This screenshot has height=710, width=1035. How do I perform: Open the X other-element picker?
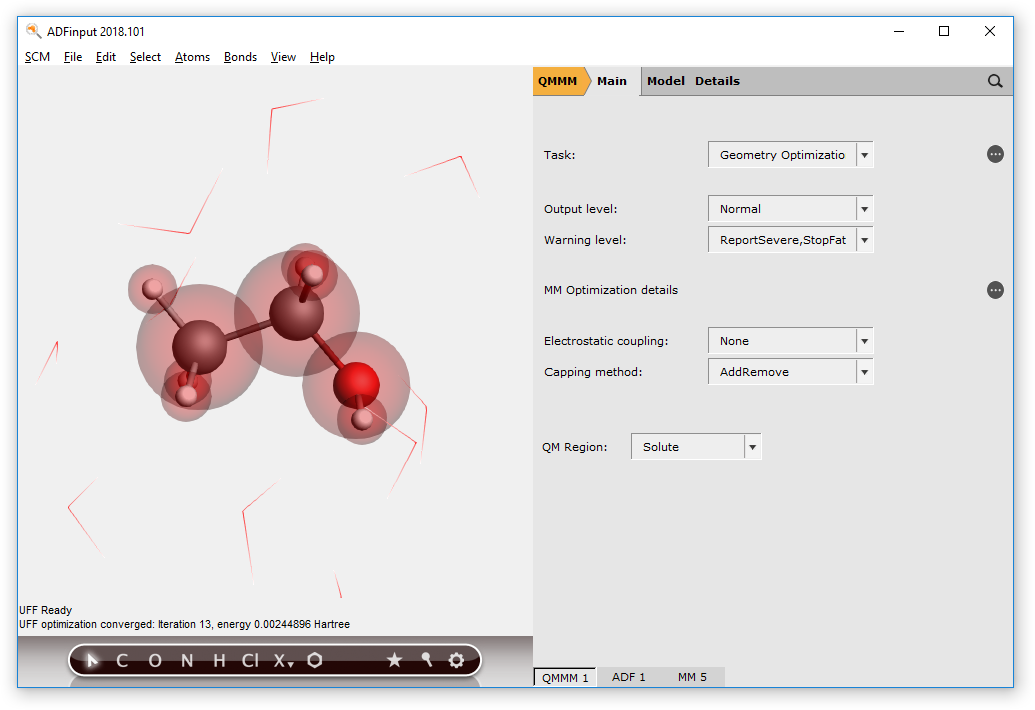tap(284, 661)
